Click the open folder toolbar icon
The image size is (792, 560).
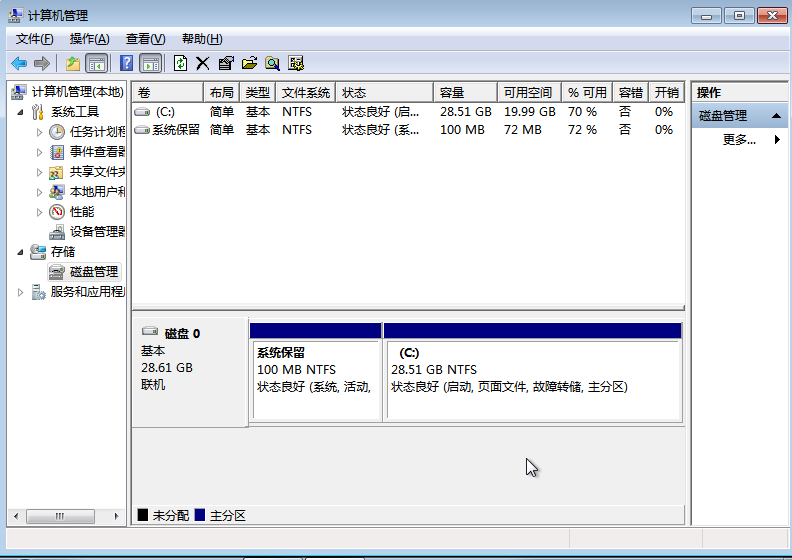248,63
